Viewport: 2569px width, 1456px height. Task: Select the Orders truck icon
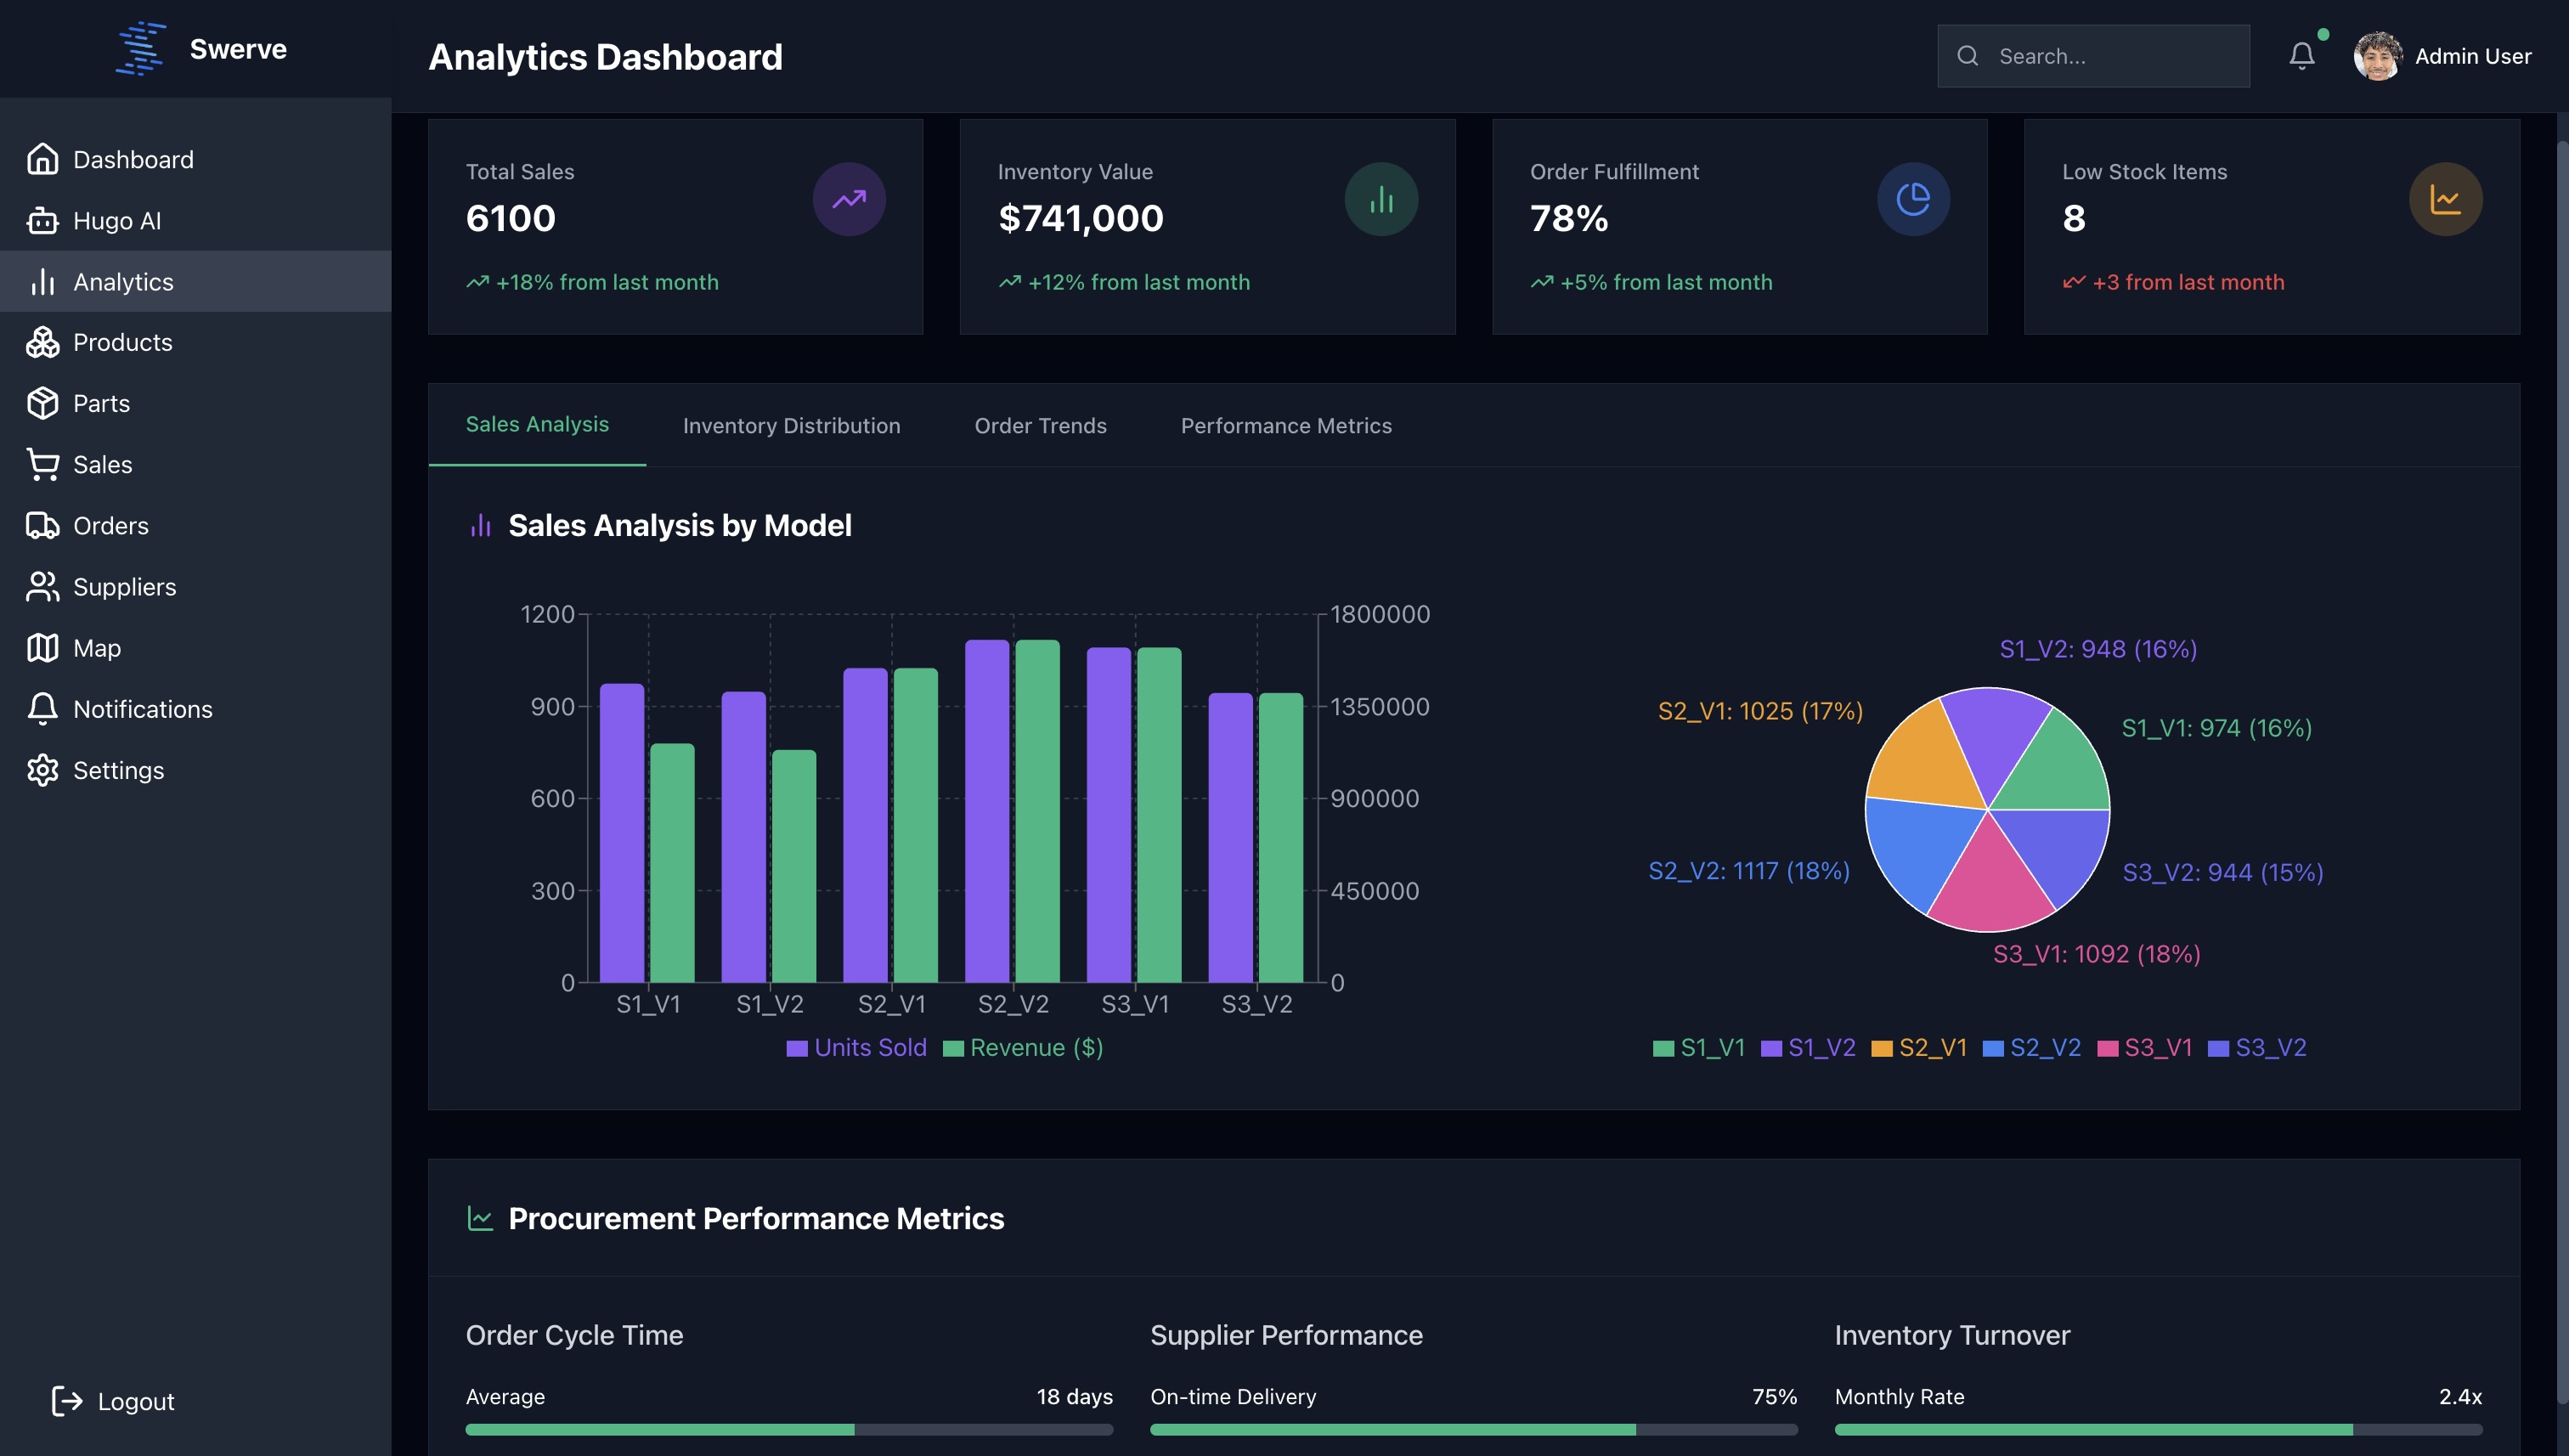coord(42,526)
